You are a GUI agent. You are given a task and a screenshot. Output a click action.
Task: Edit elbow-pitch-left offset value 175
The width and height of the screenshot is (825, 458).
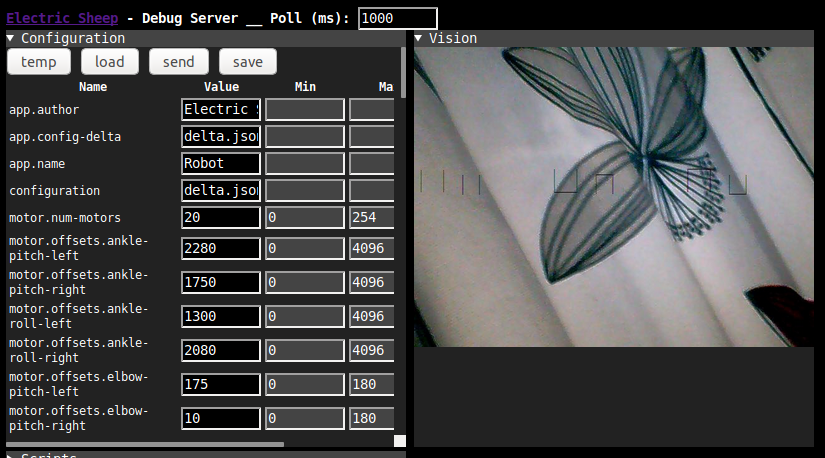point(221,384)
